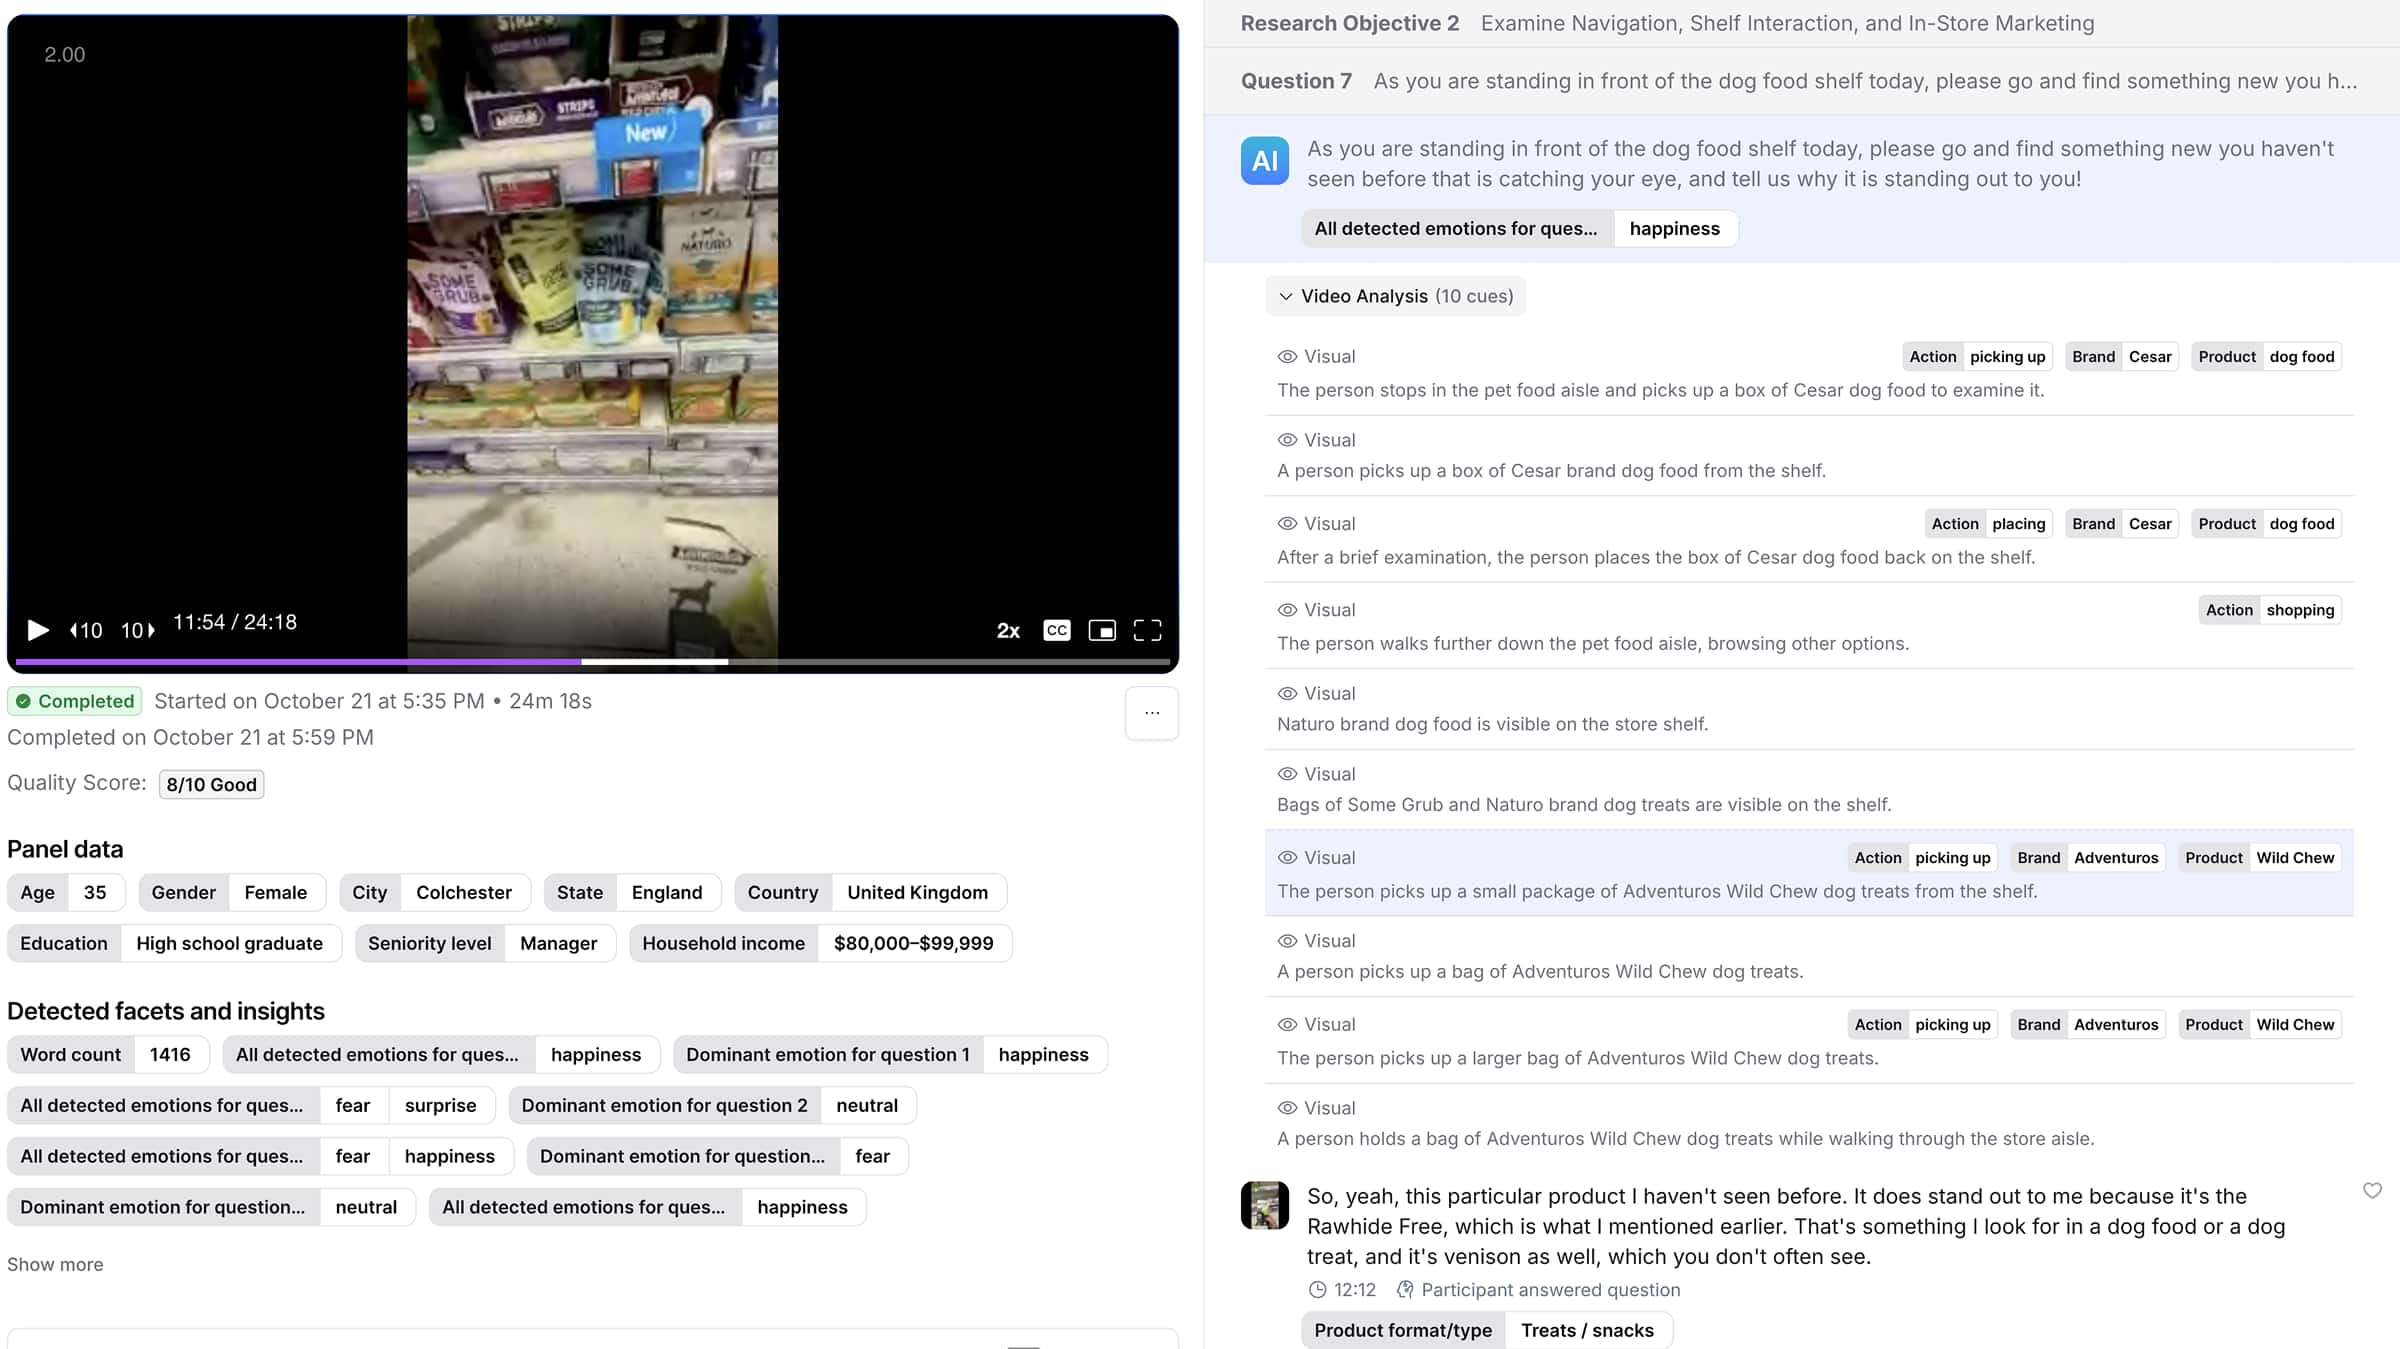
Task: Seek using the video progress bar
Action: pyautogui.click(x=590, y=662)
